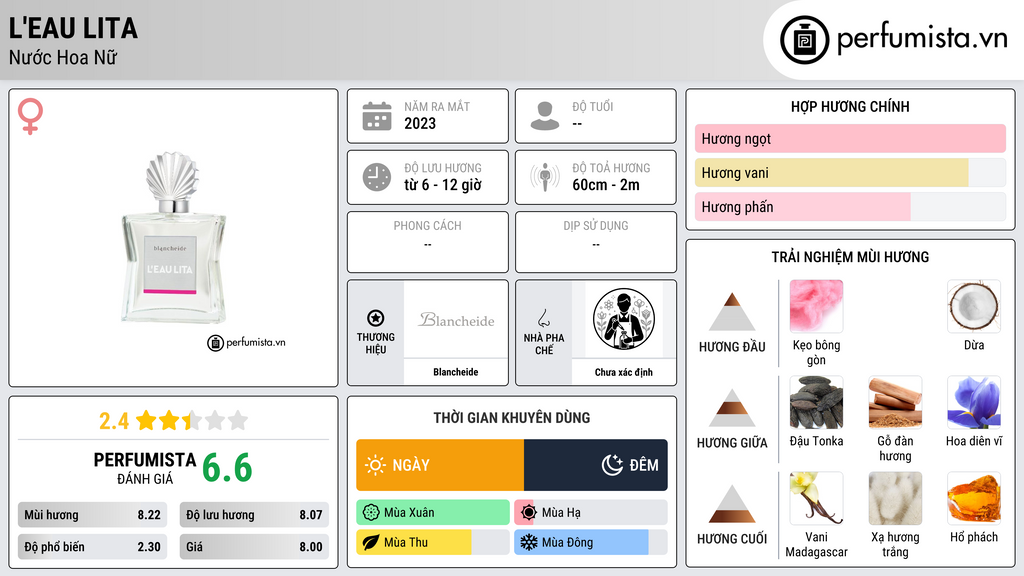Click the Blancheide brand logo
This screenshot has height=576, width=1024.
pyautogui.click(x=456, y=319)
